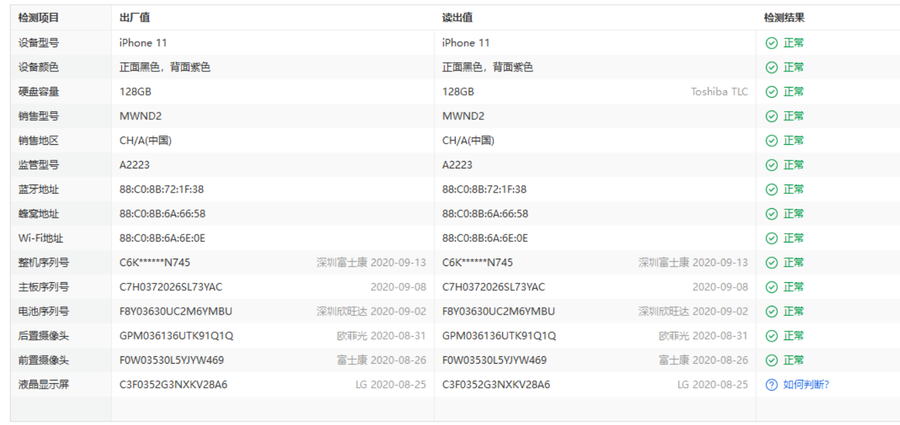Select the 整机序列号 row label

click(44, 262)
